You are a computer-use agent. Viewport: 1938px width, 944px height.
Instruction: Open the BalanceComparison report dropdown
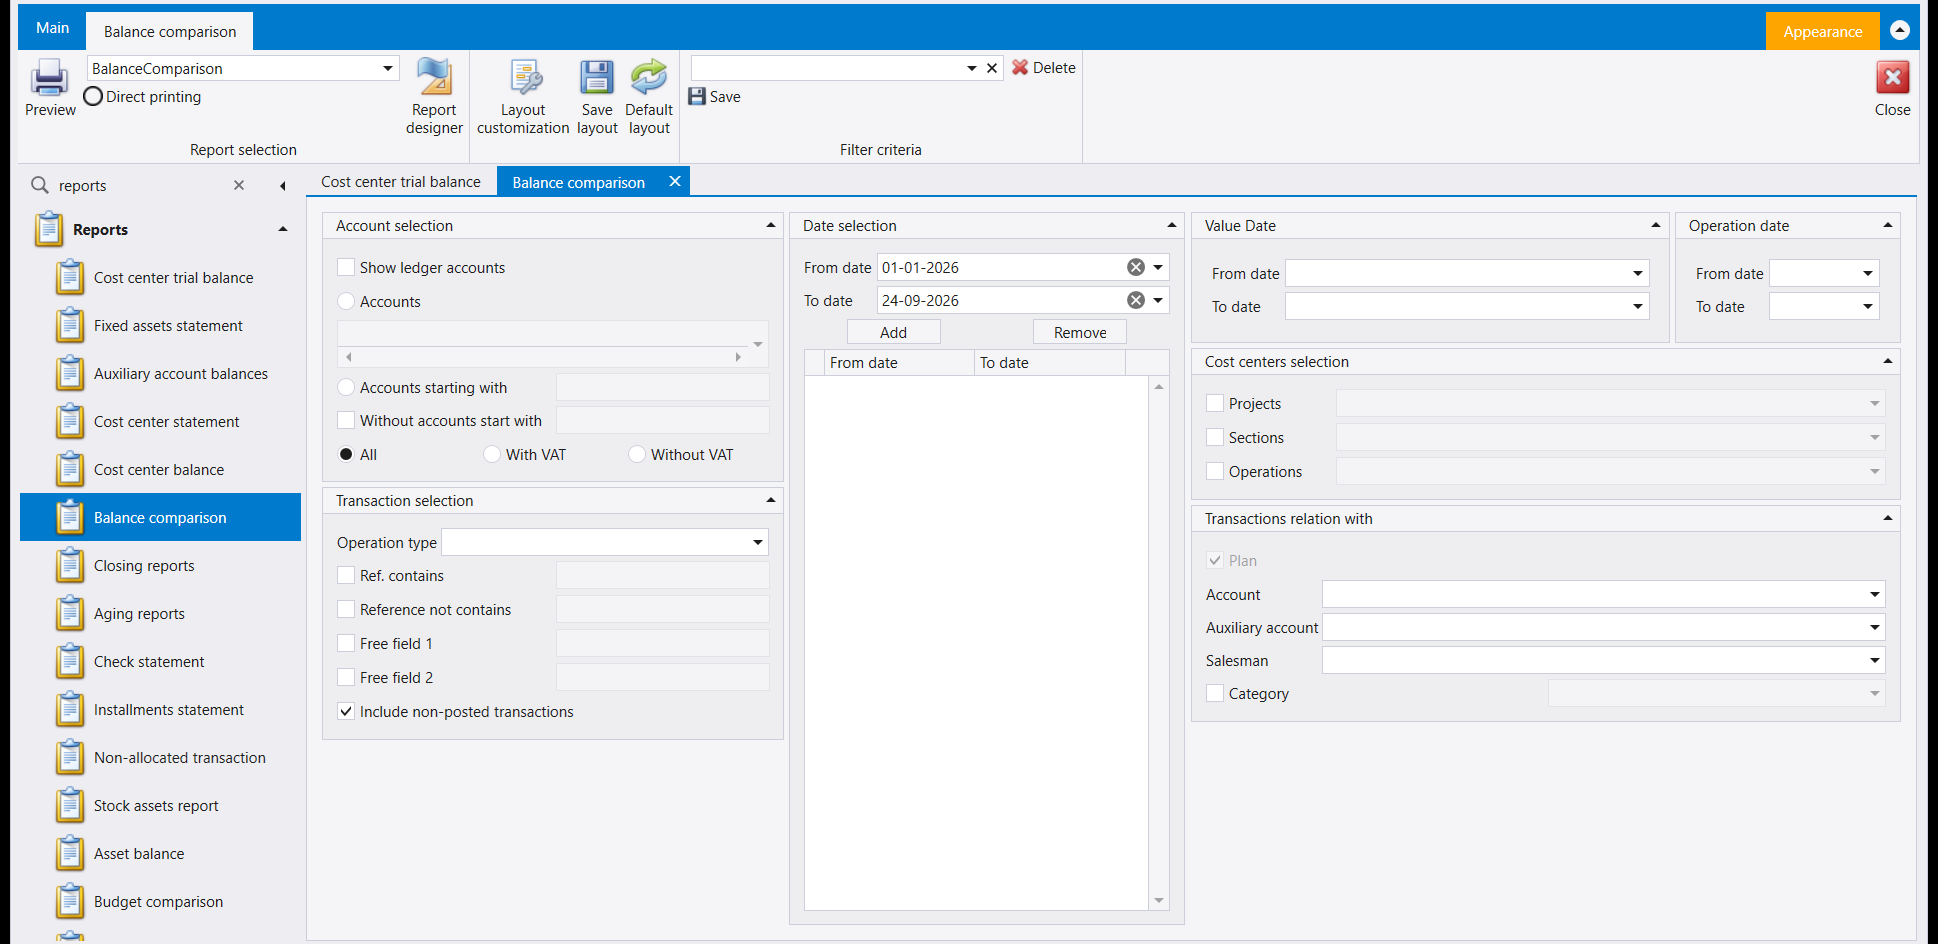(388, 68)
